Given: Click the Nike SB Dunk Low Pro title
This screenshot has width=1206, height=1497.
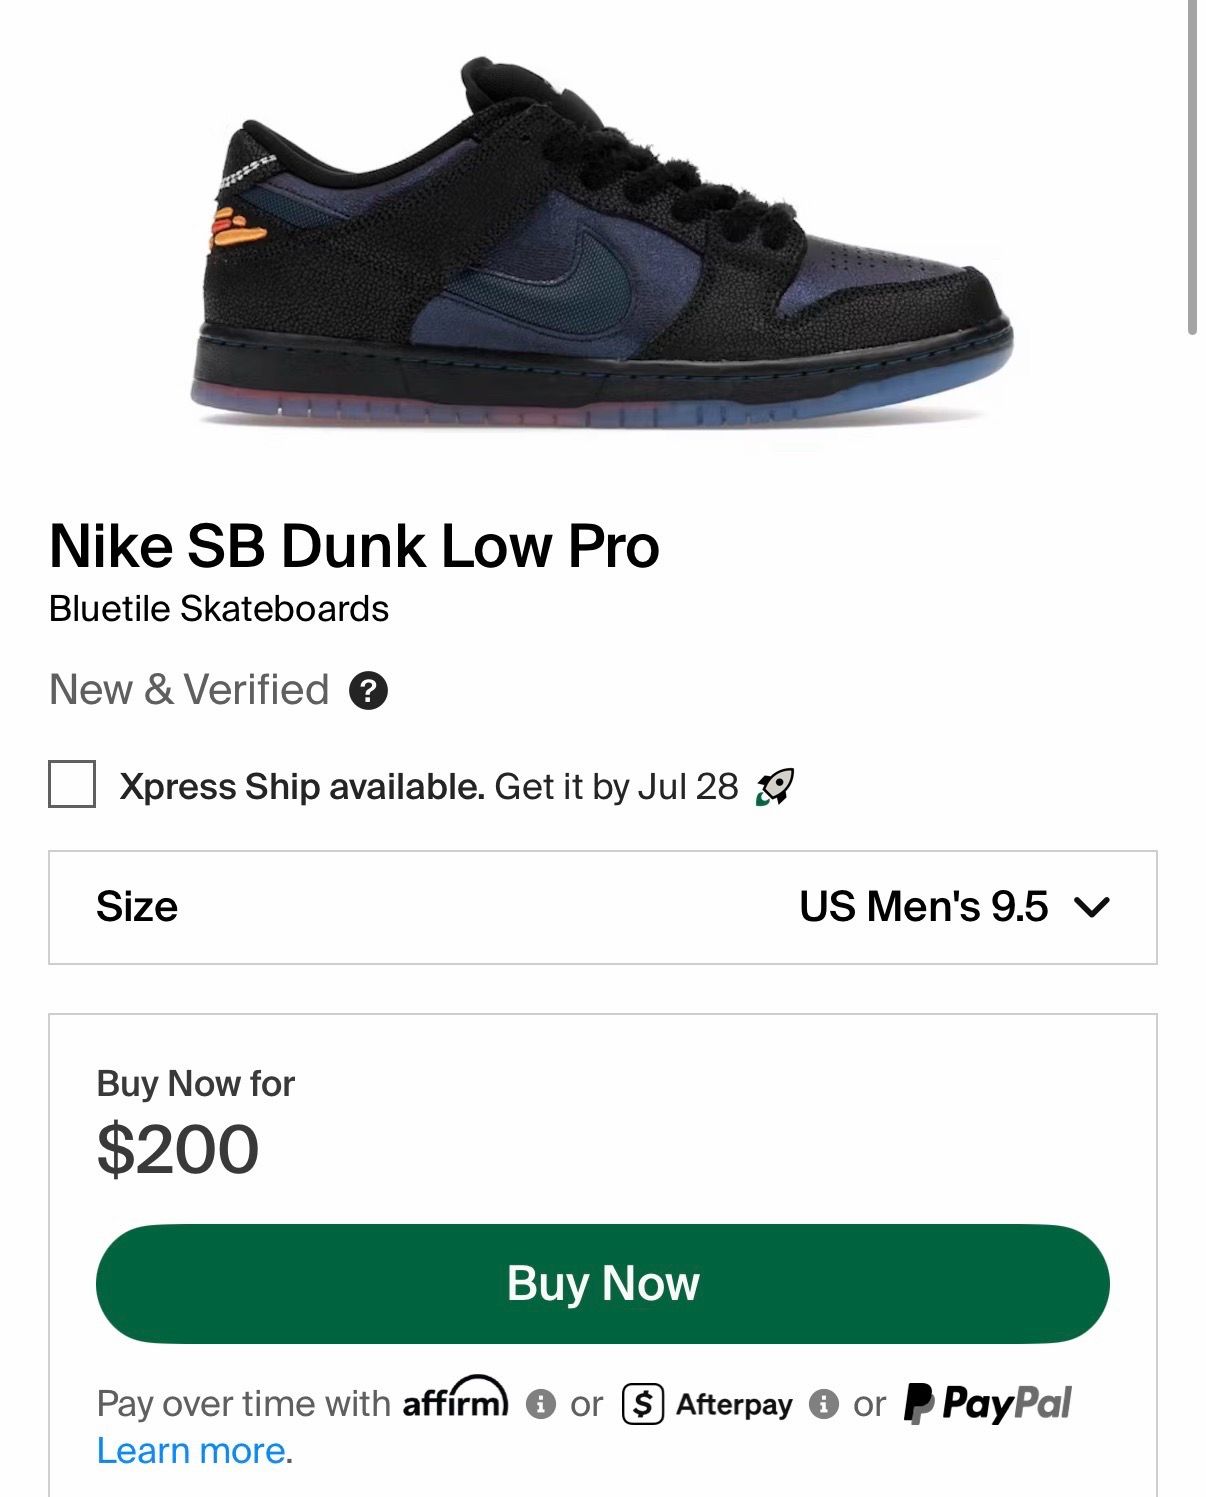Looking at the screenshot, I should pyautogui.click(x=354, y=547).
